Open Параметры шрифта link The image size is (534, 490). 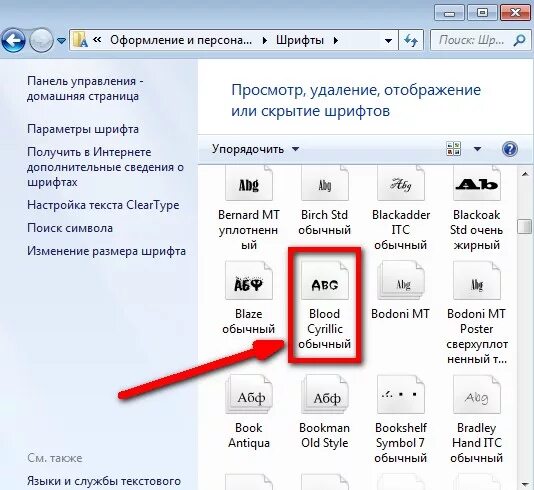click(x=83, y=129)
